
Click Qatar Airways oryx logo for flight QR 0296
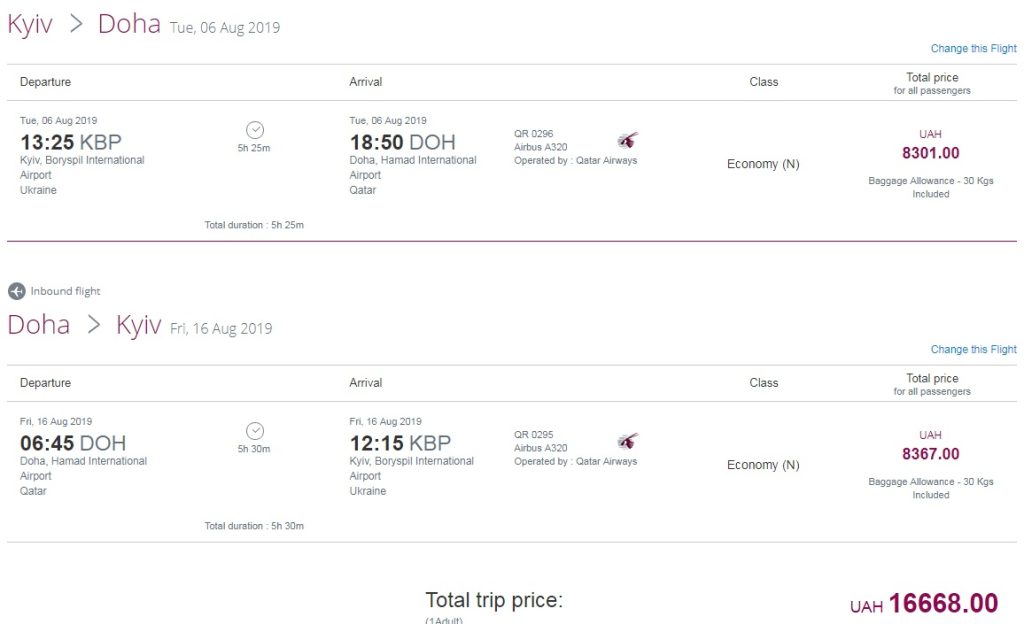point(627,141)
